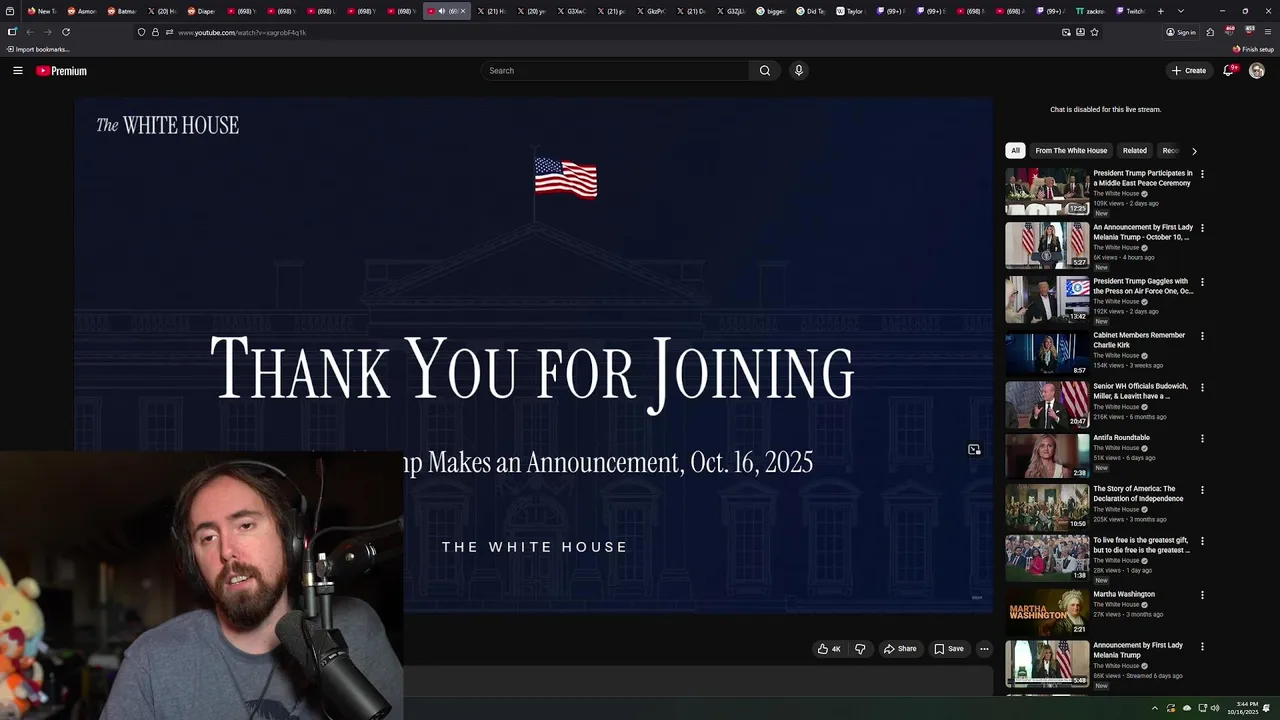This screenshot has width=1280, height=720.
Task: Open Martha Washington video thumbnail
Action: [x=1047, y=612]
